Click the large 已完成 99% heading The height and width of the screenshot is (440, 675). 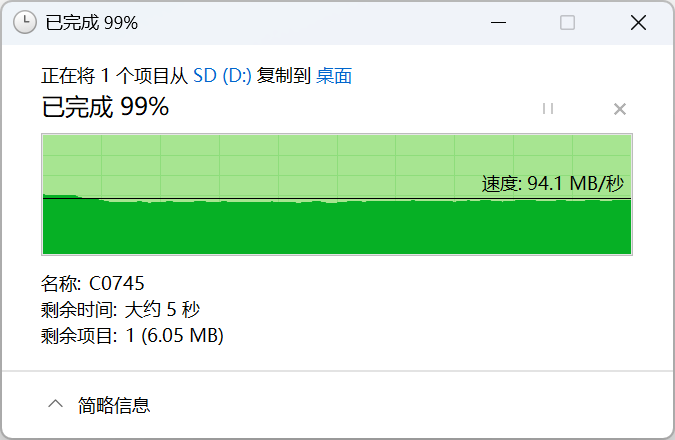pos(105,107)
